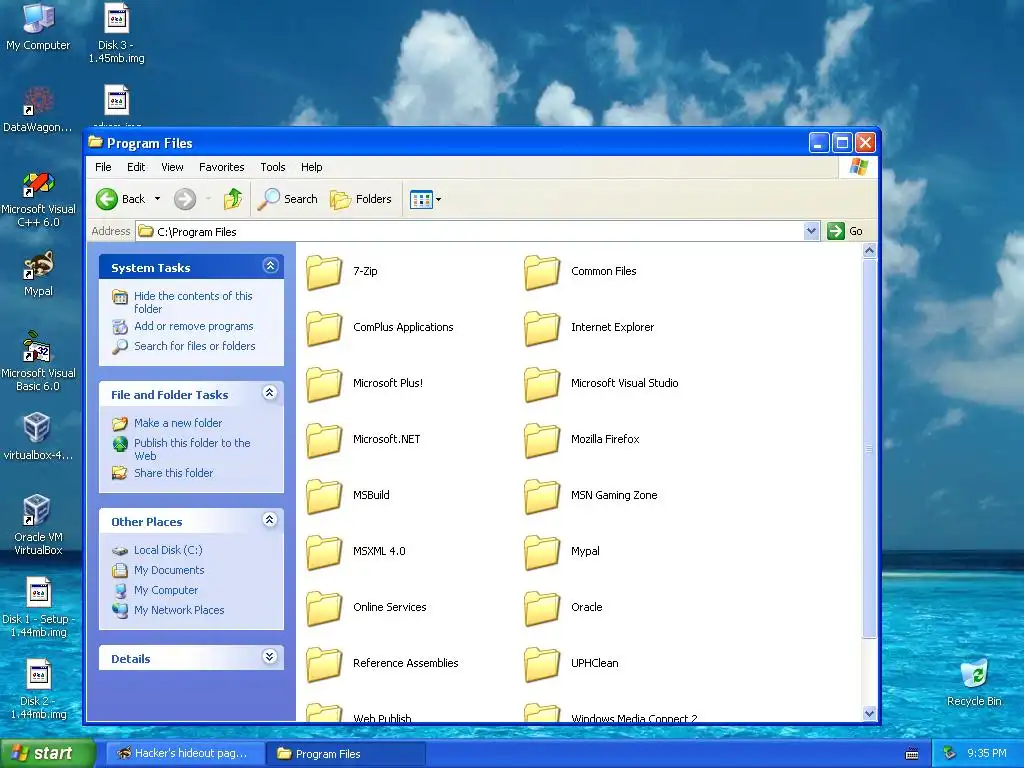Select the Common Files folder icon
Viewport: 1024px width, 768px height.
coord(542,272)
